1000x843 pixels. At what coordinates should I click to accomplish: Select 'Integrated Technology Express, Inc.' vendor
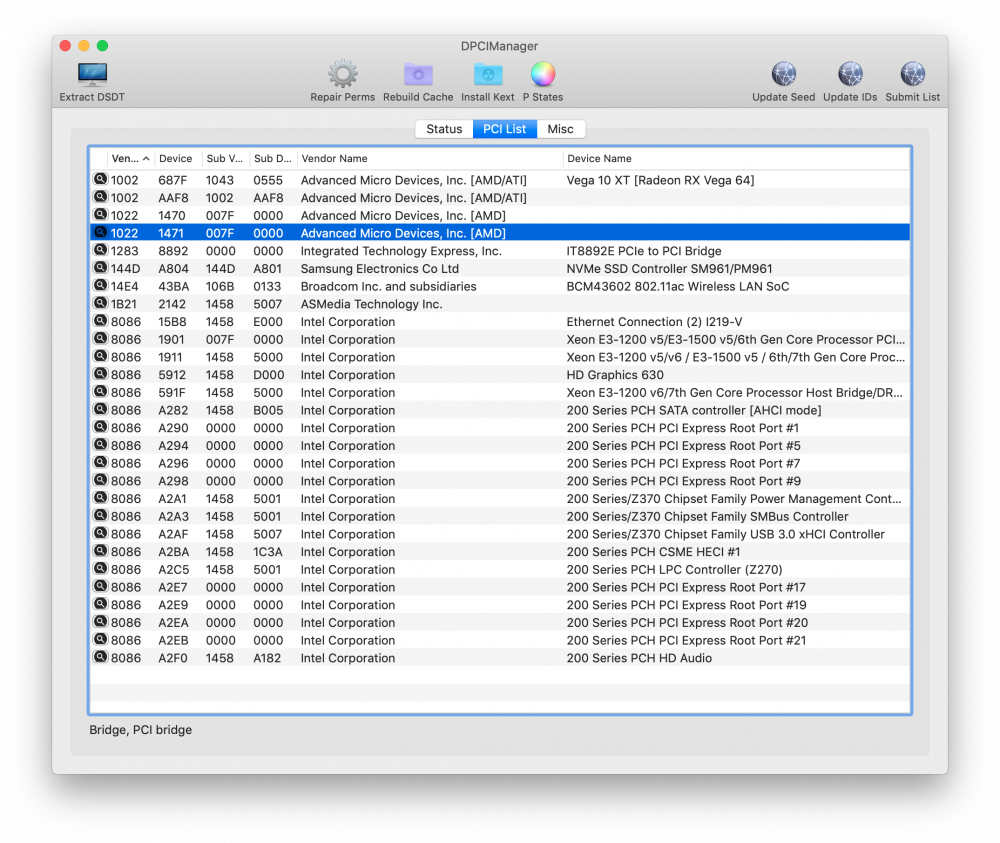tap(401, 251)
